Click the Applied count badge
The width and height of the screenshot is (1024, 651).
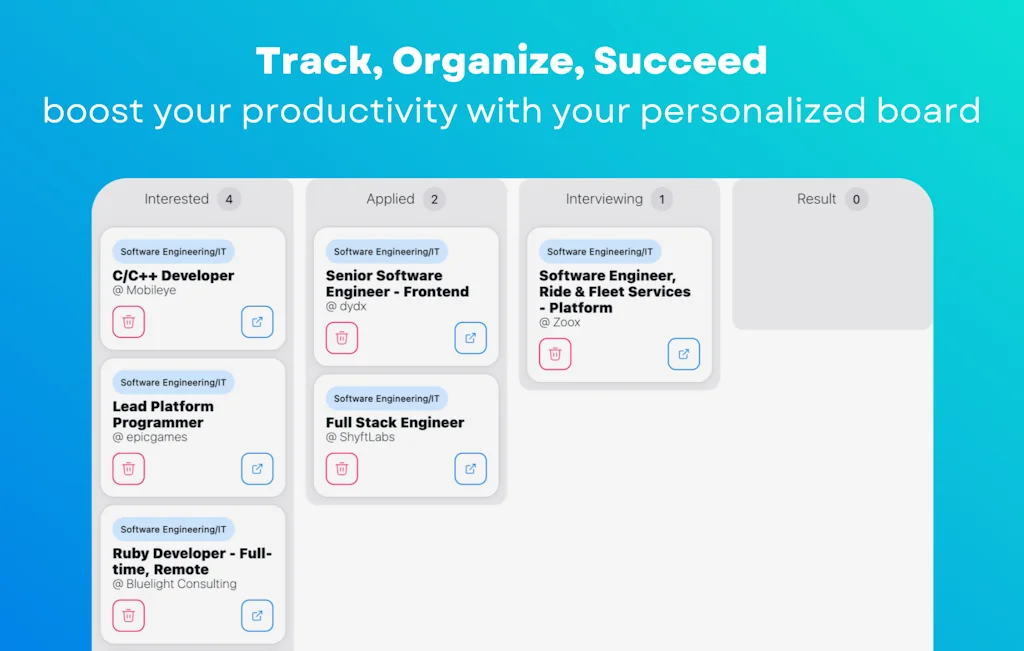433,199
